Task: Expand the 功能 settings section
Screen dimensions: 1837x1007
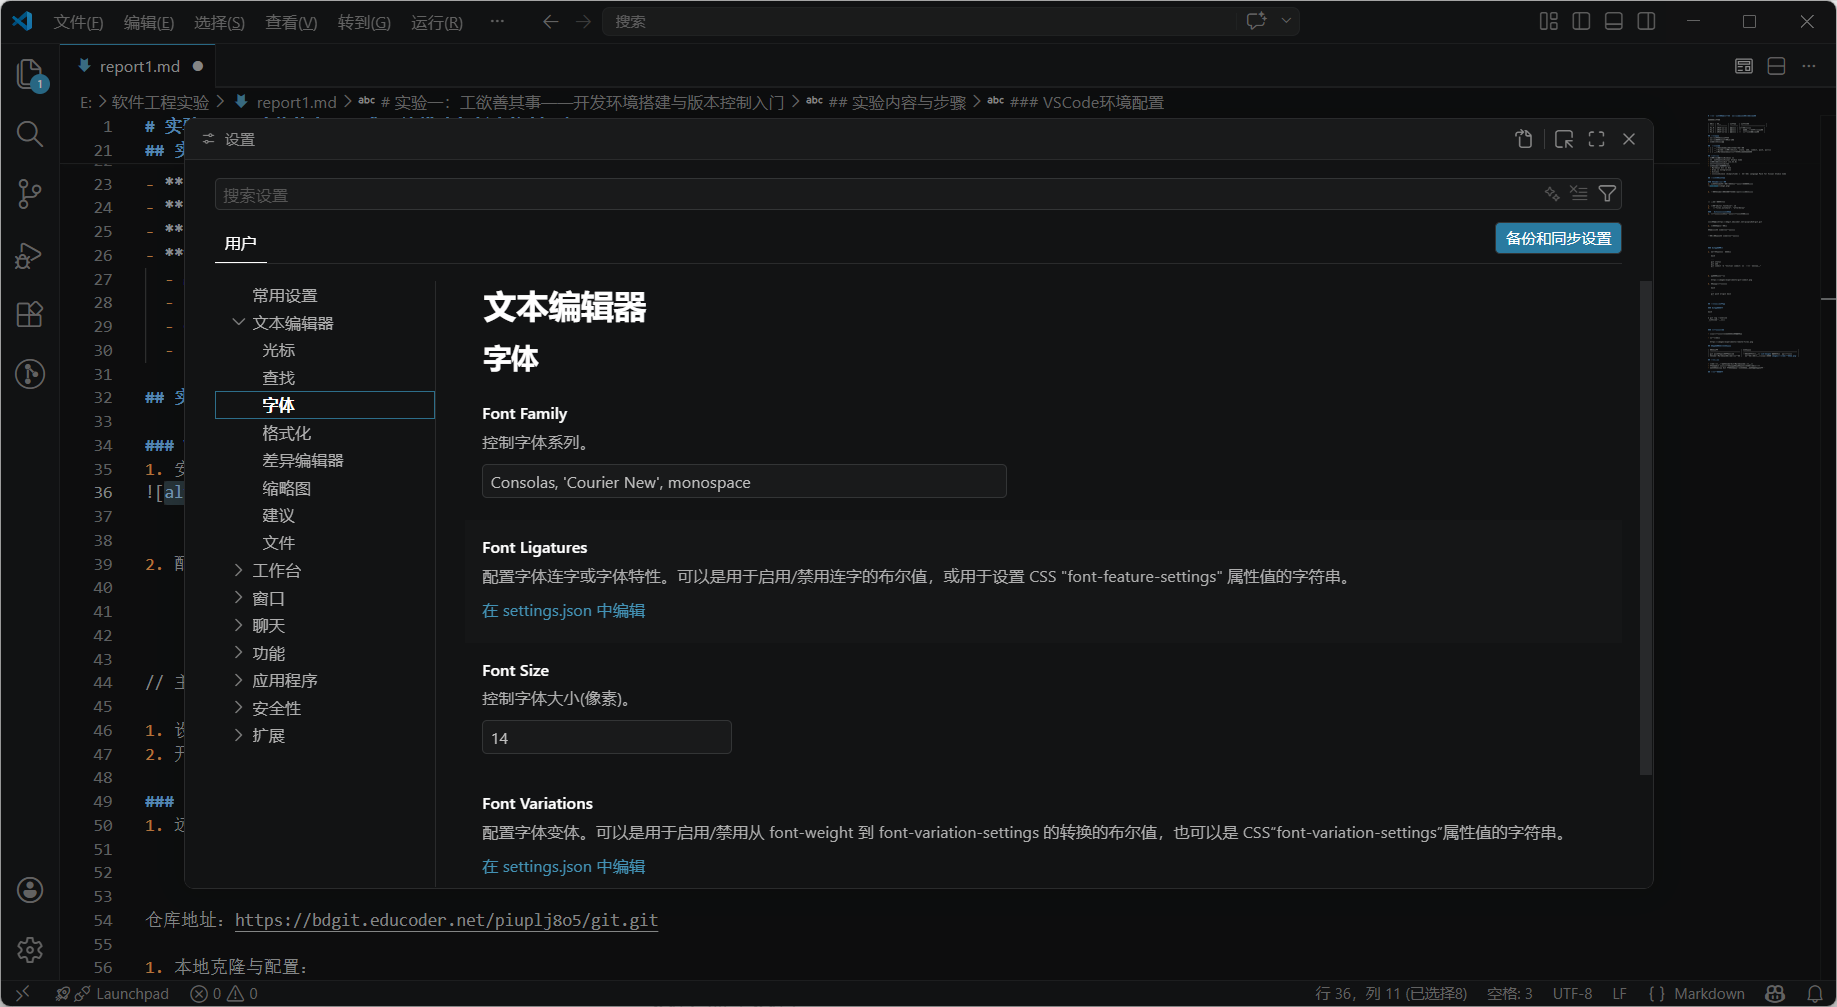Action: click(239, 653)
